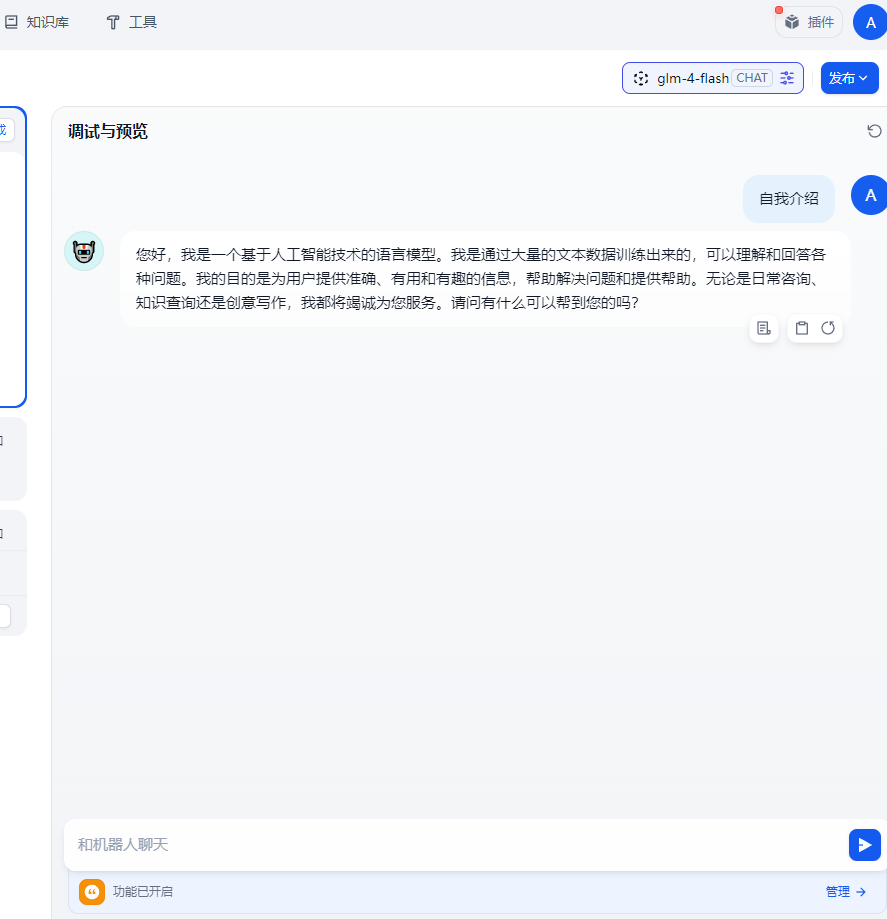The image size is (887, 919).
Task: Click the CHAT mode badge
Action: [752, 78]
